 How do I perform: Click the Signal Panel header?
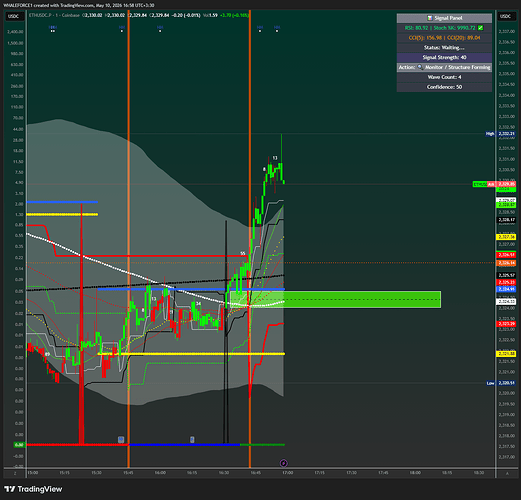pyautogui.click(x=444, y=18)
